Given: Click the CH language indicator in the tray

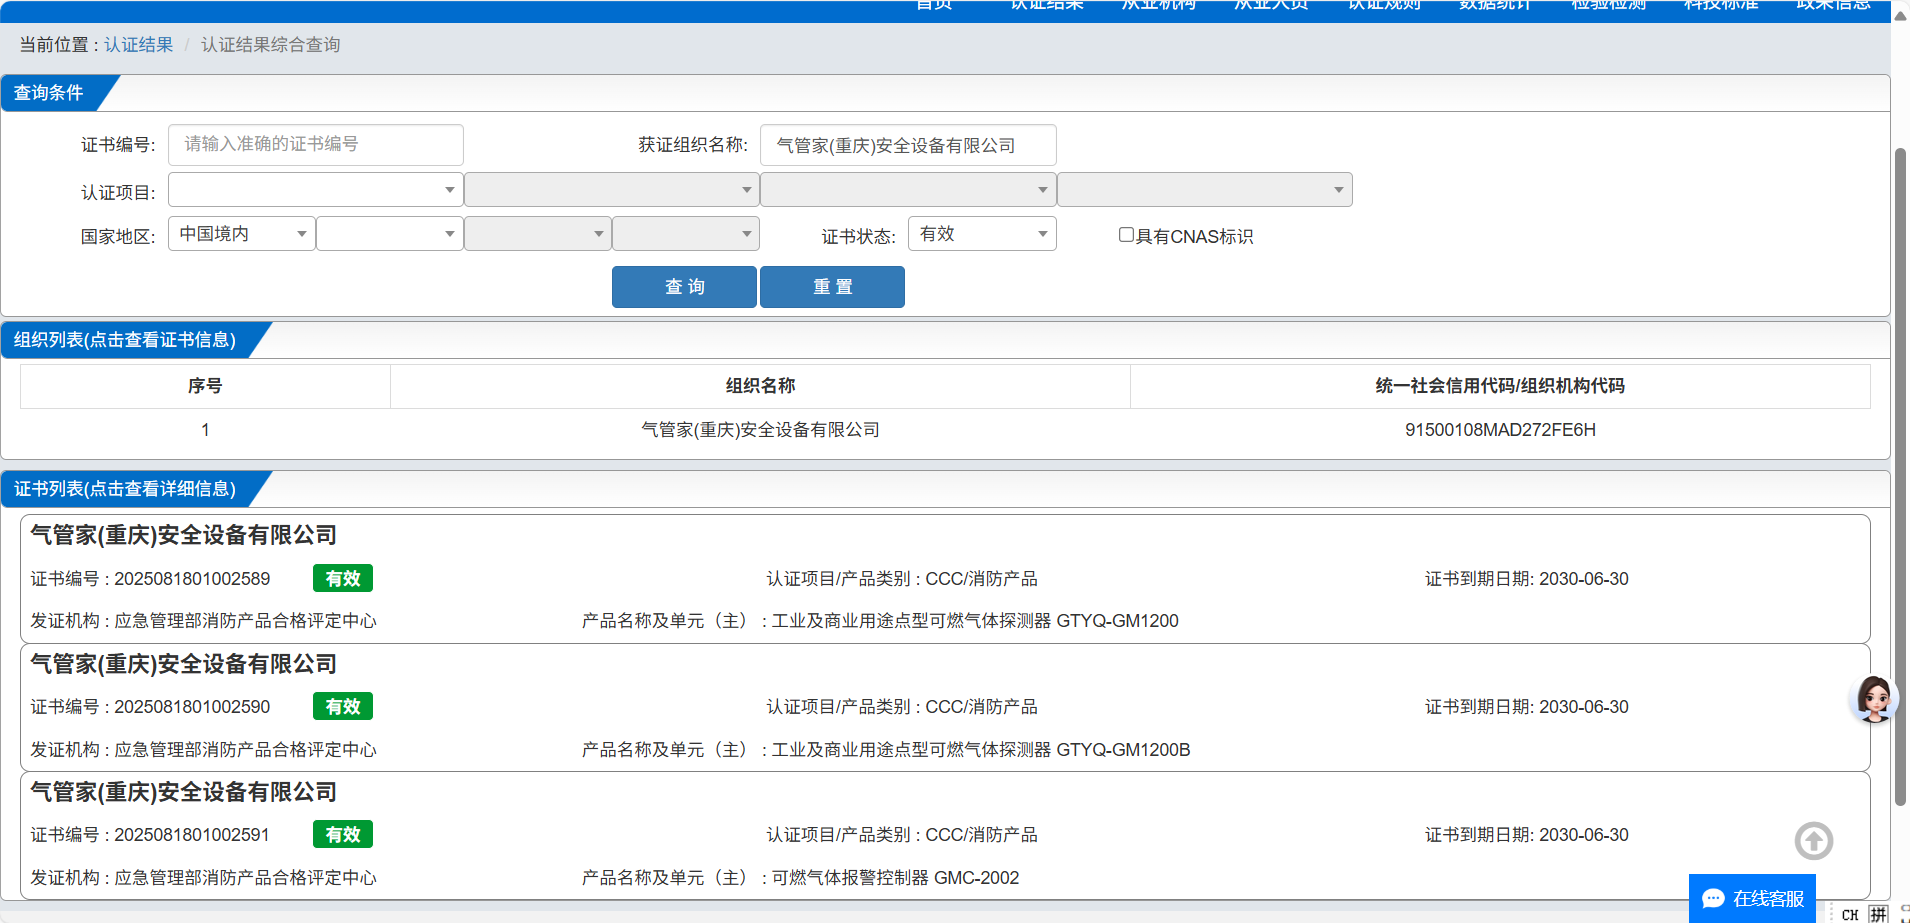Looking at the screenshot, I should point(1849,914).
